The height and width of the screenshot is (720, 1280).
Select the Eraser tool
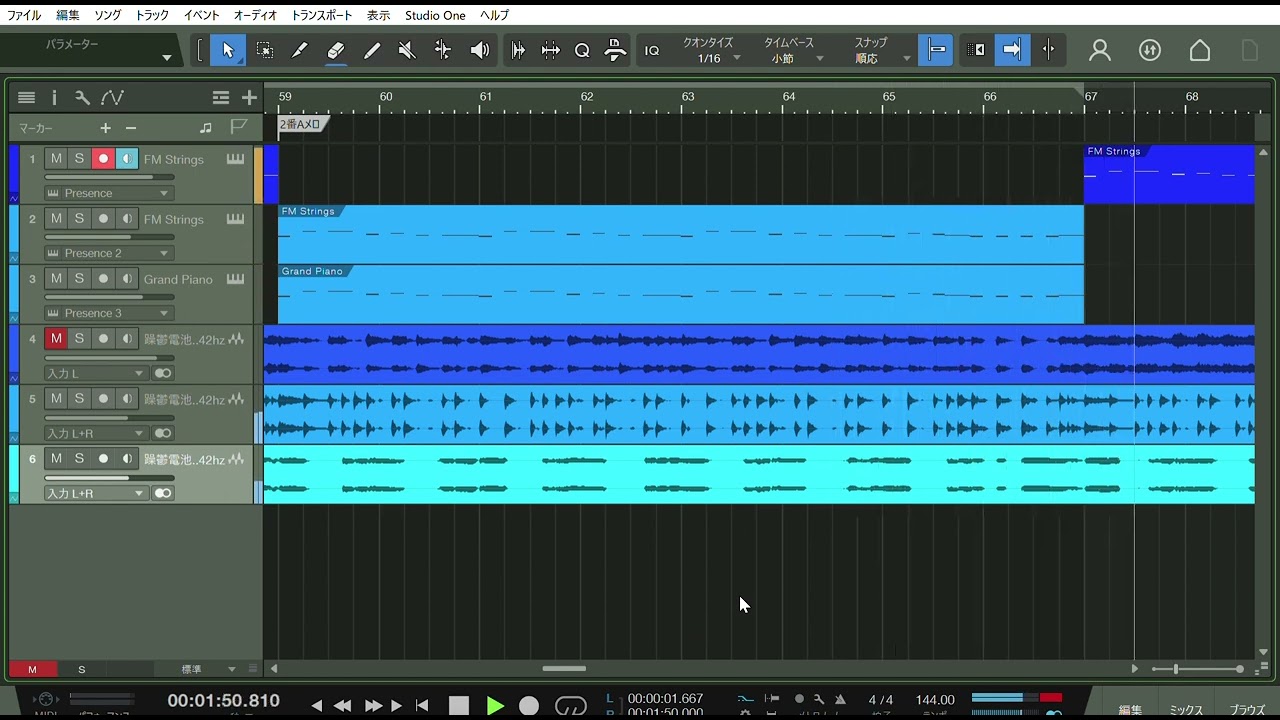[x=336, y=50]
